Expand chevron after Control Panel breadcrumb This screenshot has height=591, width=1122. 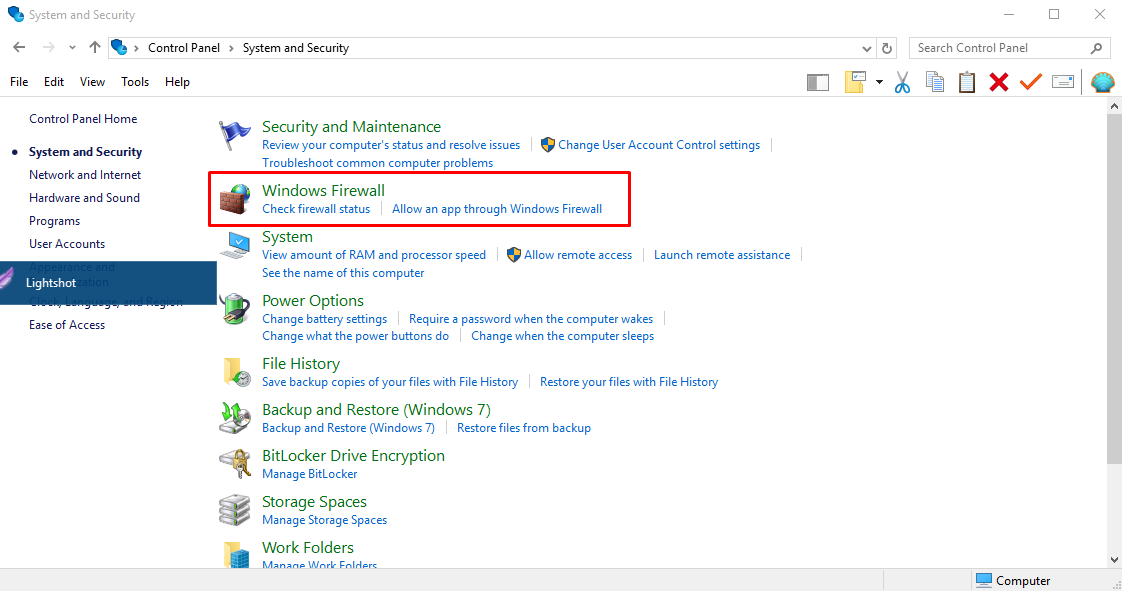pyautogui.click(x=231, y=48)
